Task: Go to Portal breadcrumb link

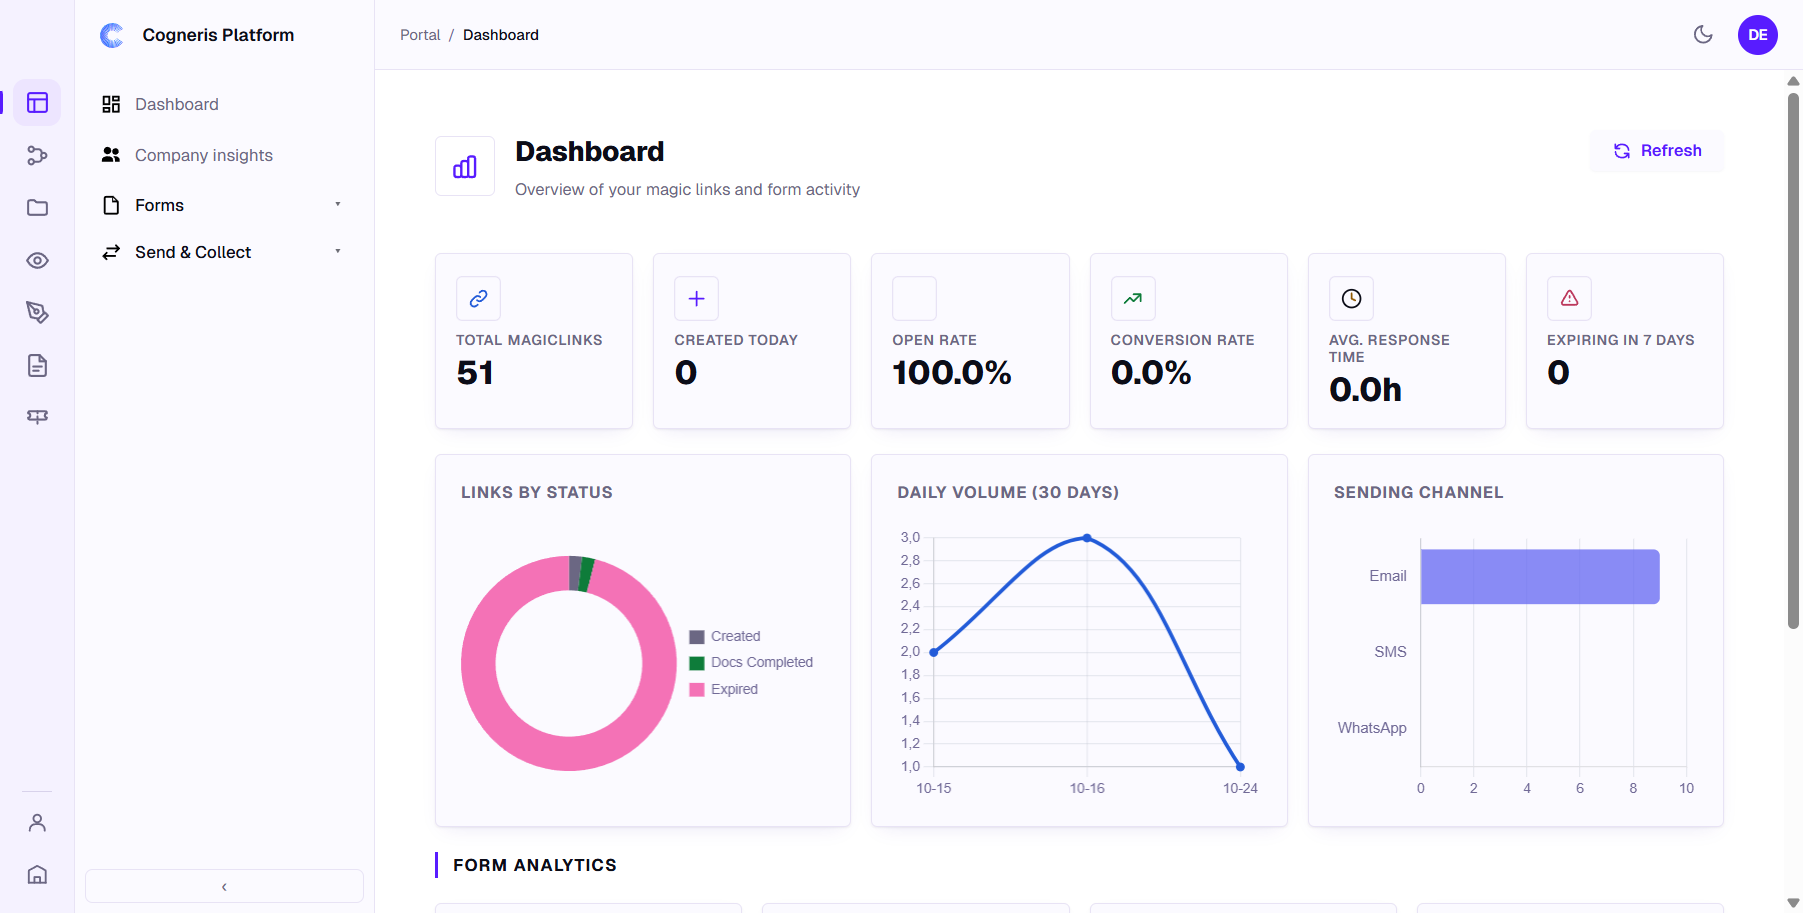Action: (420, 35)
